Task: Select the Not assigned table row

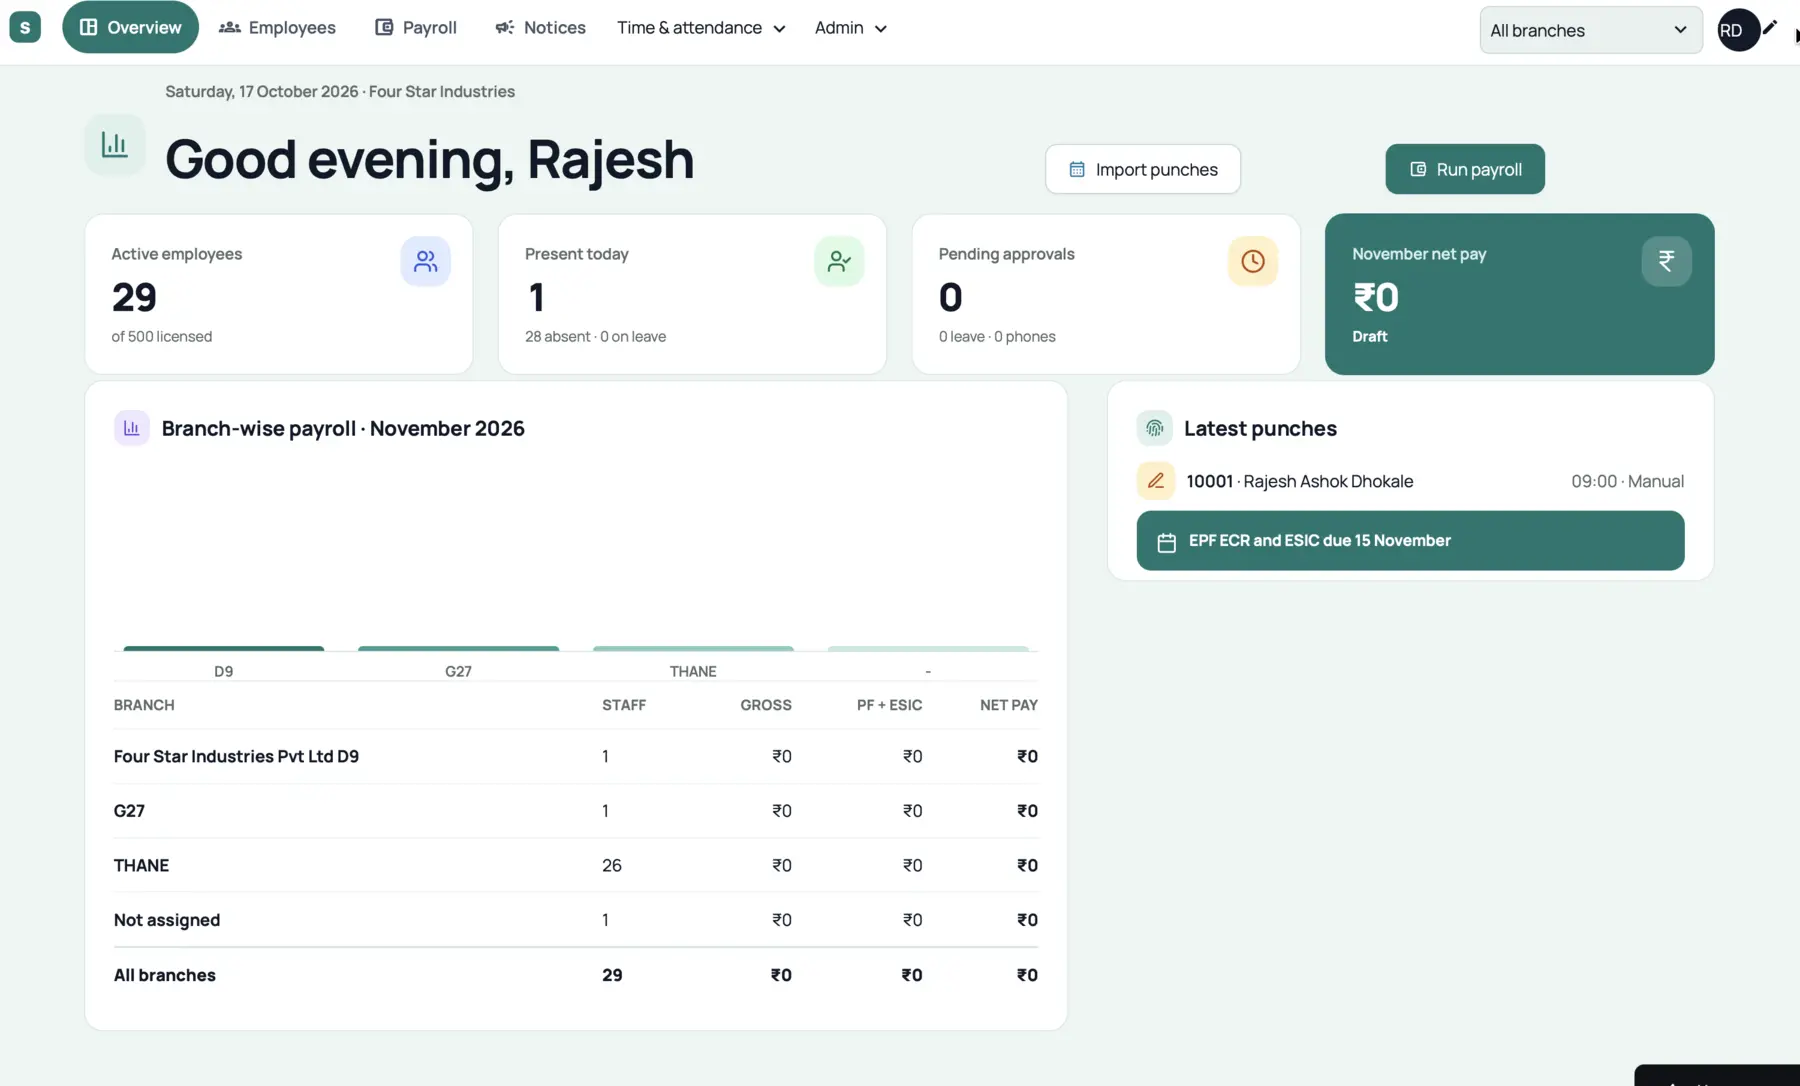Action: point(576,920)
